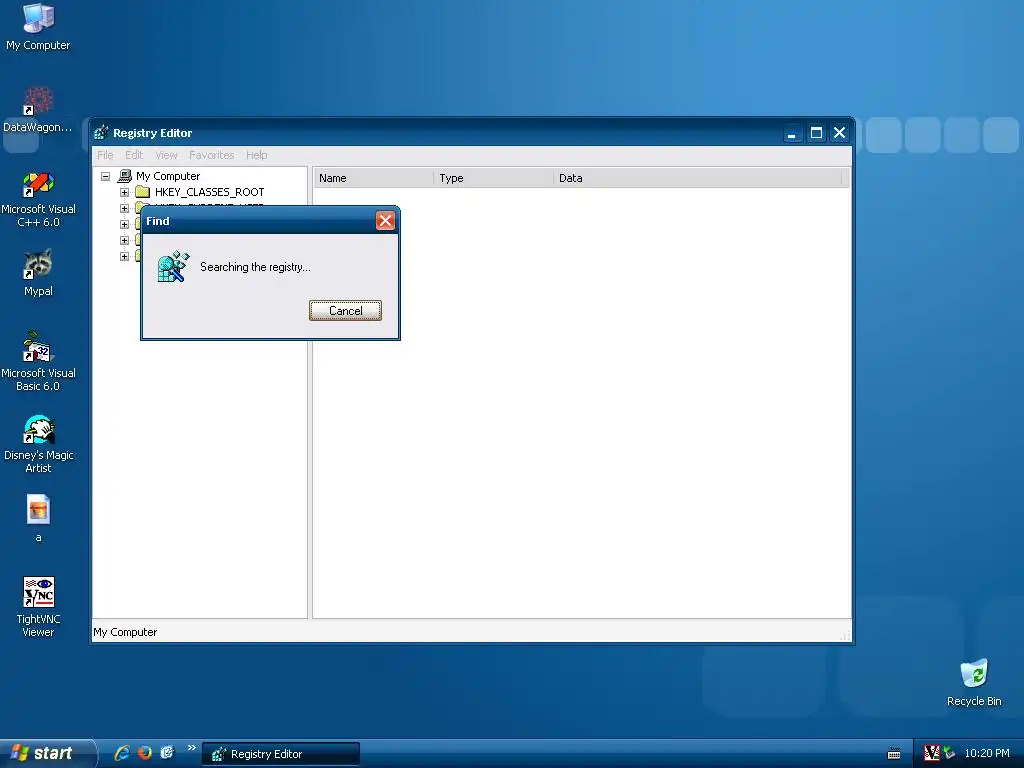Collapse the My Computer tree node
Viewport: 1024px width, 768px height.
105,176
